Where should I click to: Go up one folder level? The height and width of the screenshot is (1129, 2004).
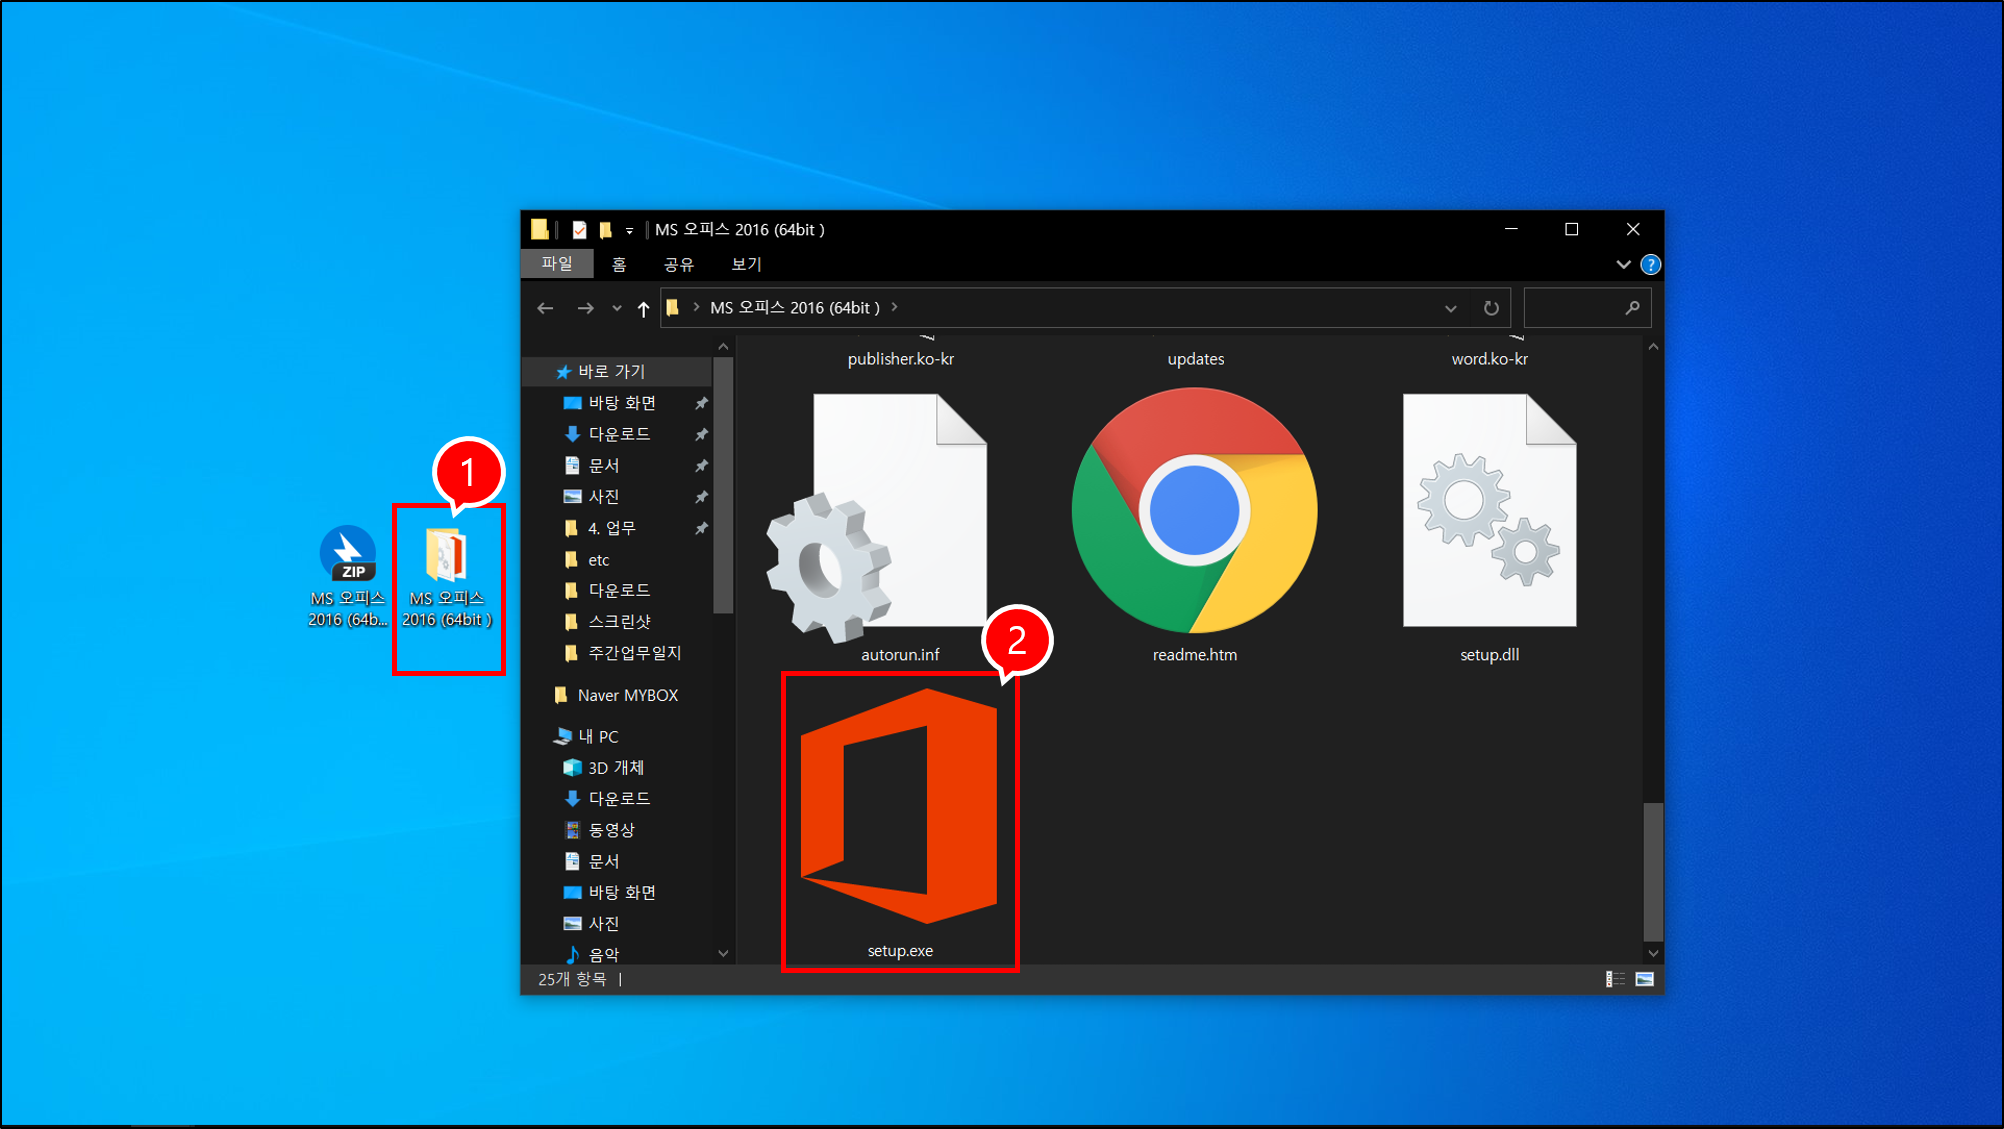point(643,308)
